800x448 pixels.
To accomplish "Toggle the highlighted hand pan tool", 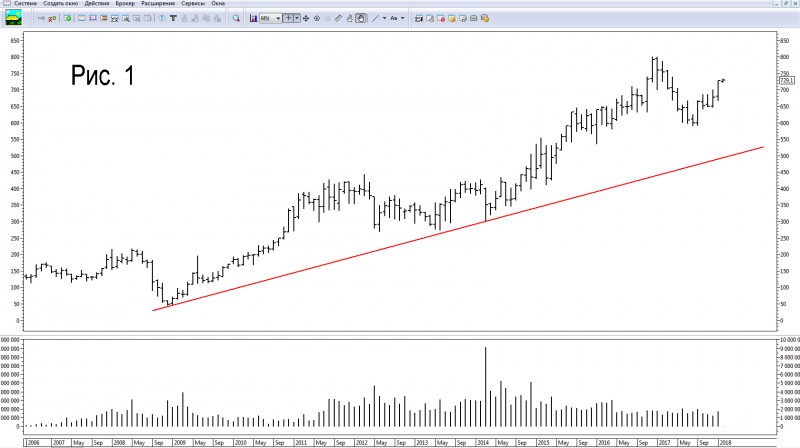I will point(361,18).
